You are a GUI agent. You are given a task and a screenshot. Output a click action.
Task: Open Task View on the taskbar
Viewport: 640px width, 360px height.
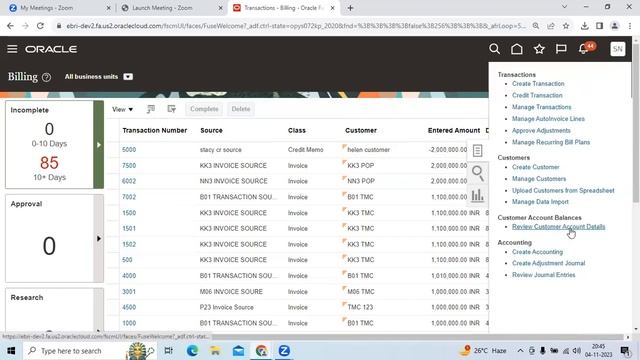[x=168, y=351]
